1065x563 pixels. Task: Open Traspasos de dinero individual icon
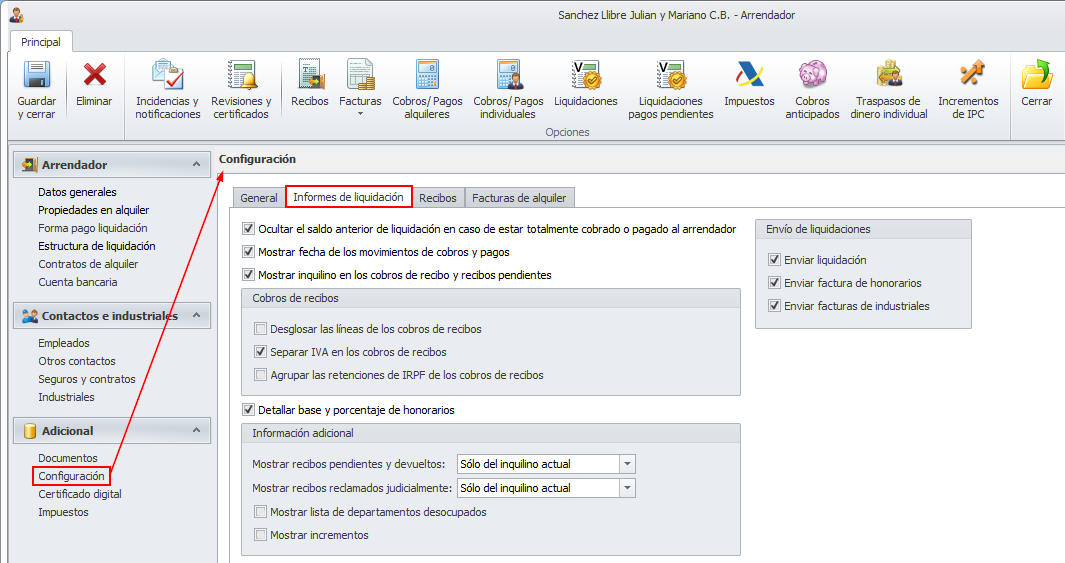pos(888,75)
